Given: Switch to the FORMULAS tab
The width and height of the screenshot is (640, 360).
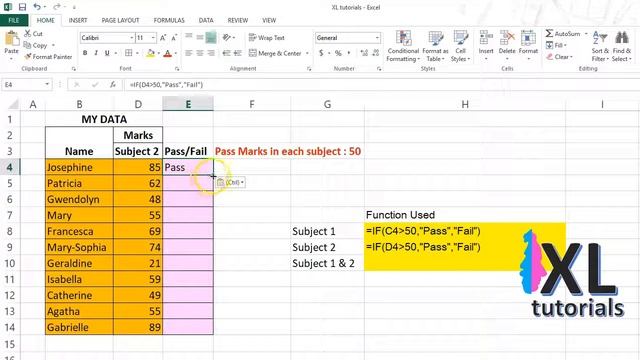Looking at the screenshot, I should (169, 20).
